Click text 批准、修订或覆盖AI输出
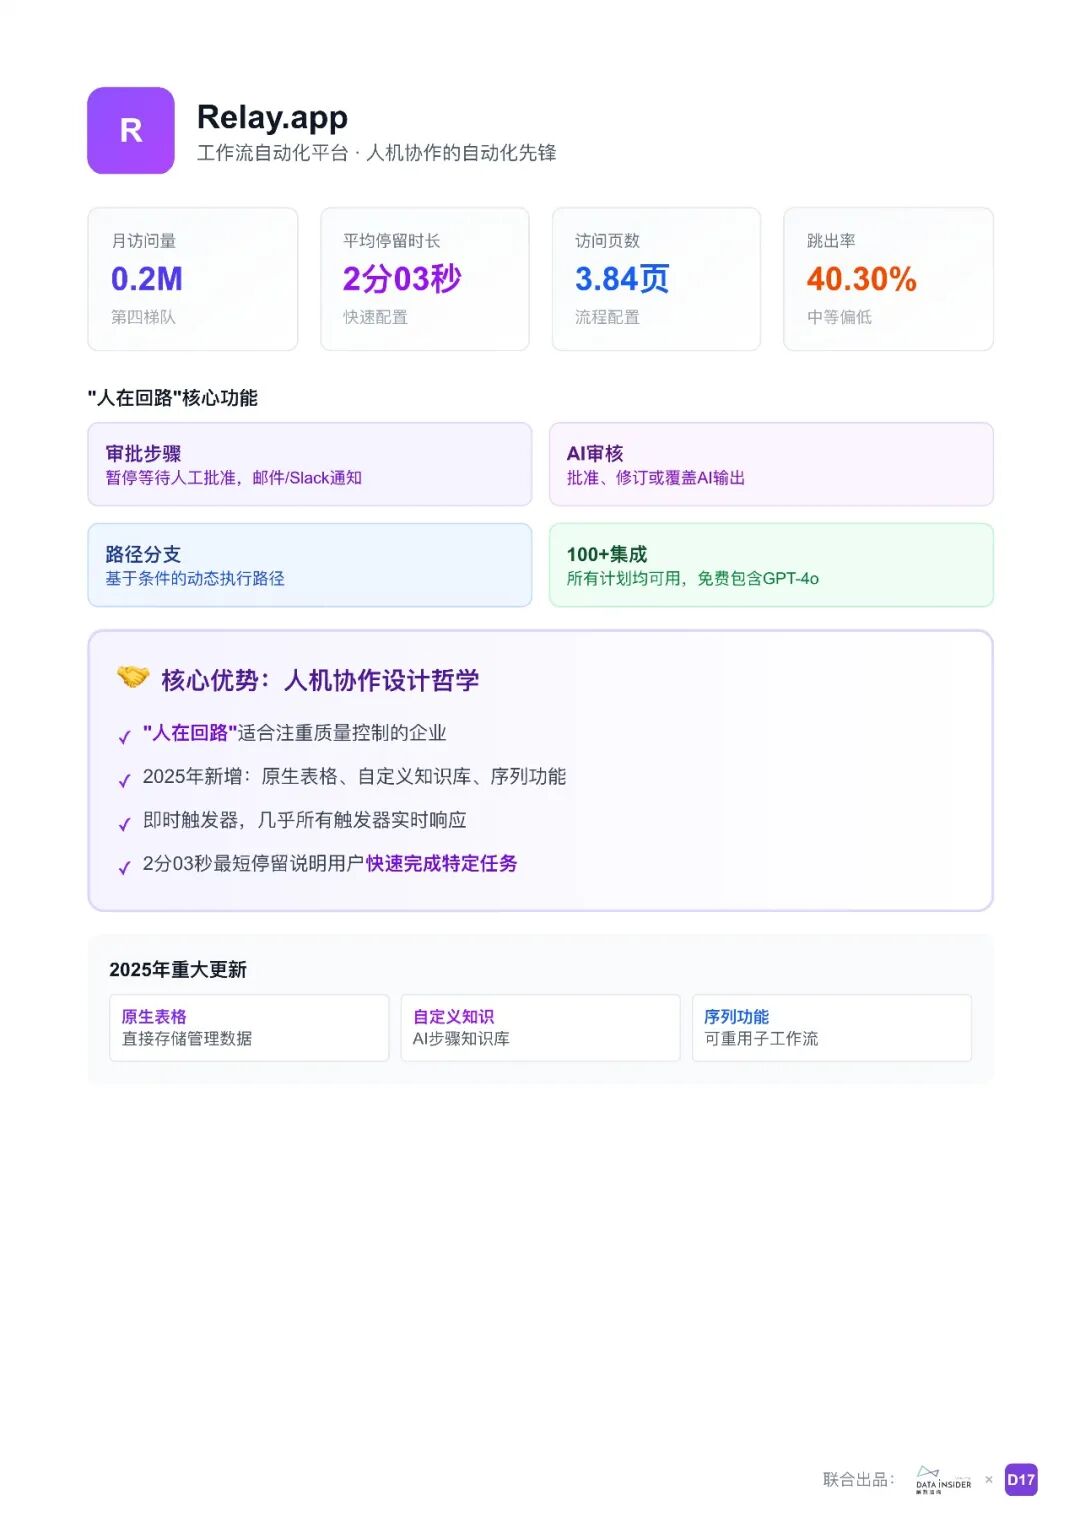 pyautogui.click(x=656, y=478)
